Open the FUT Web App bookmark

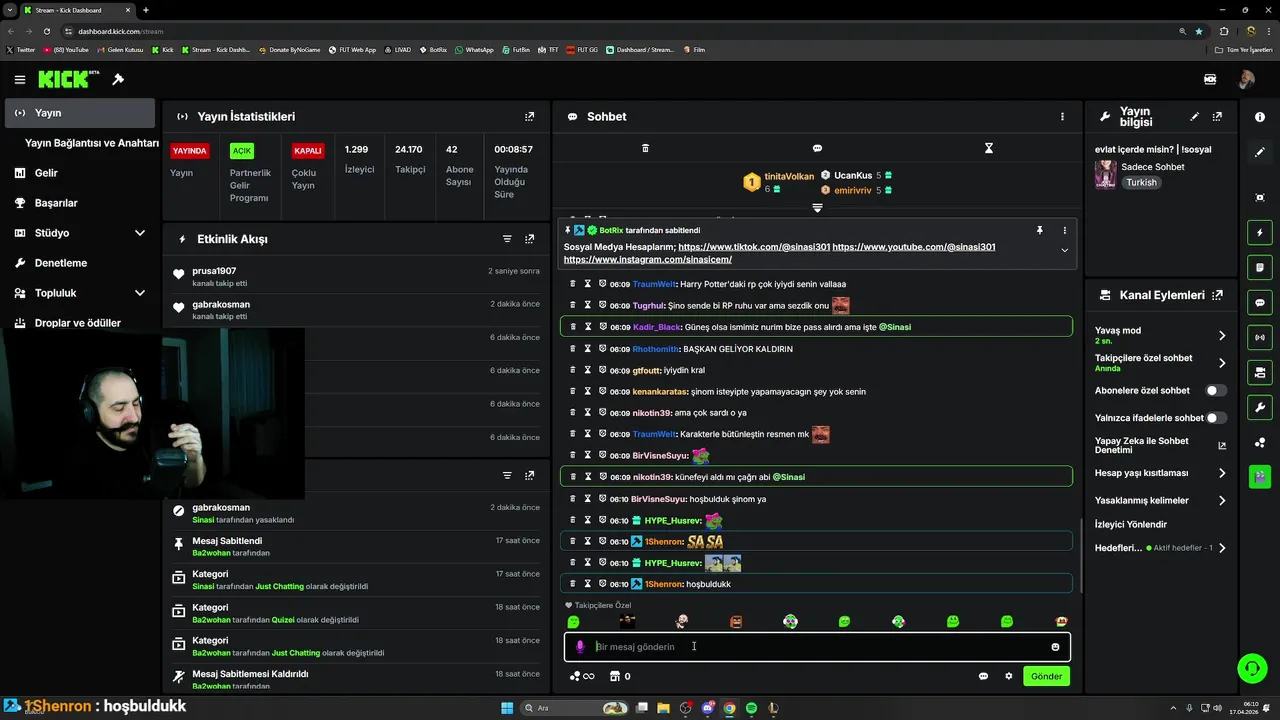coord(351,49)
